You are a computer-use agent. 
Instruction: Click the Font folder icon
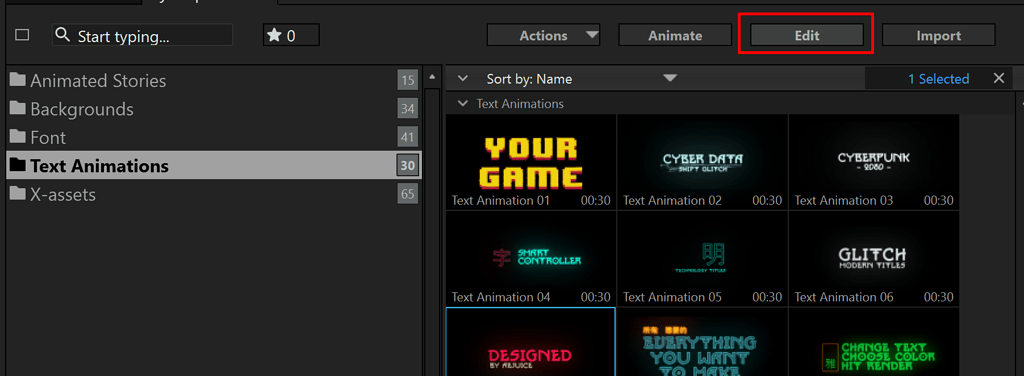tap(18, 137)
